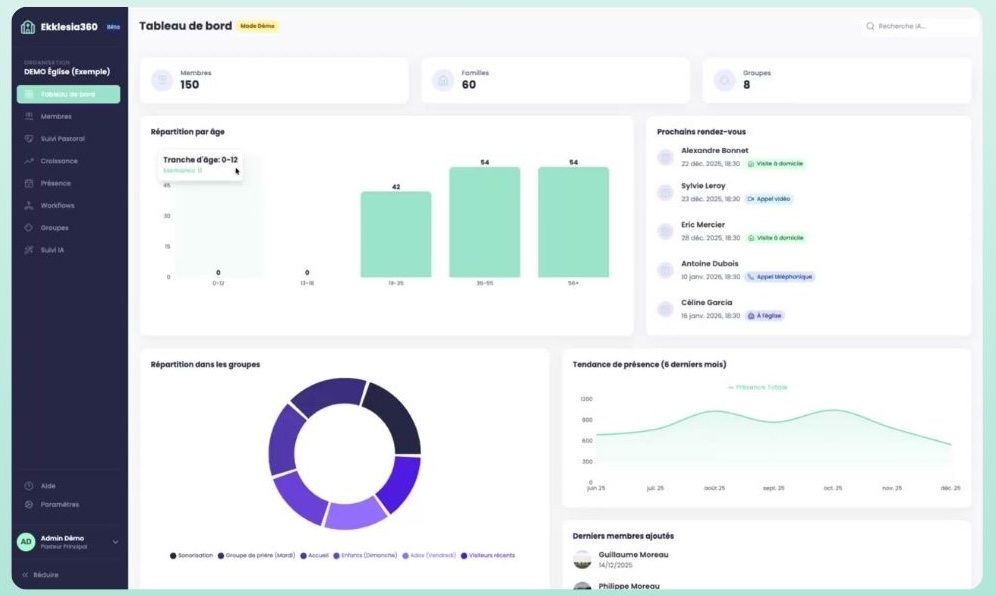Open Suivi IA via its sparkle icon
The height and width of the screenshot is (596, 996).
(x=30, y=250)
